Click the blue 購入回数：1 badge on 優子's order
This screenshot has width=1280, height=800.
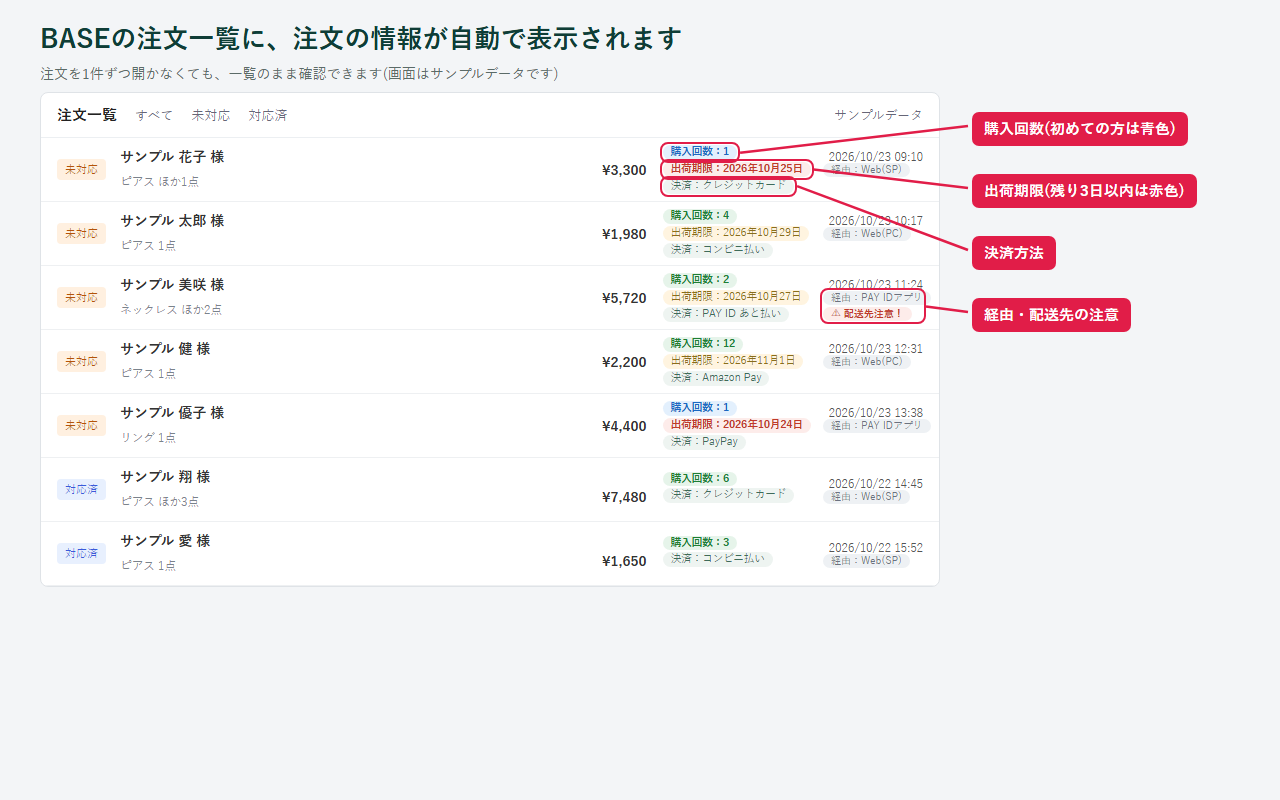coord(700,408)
